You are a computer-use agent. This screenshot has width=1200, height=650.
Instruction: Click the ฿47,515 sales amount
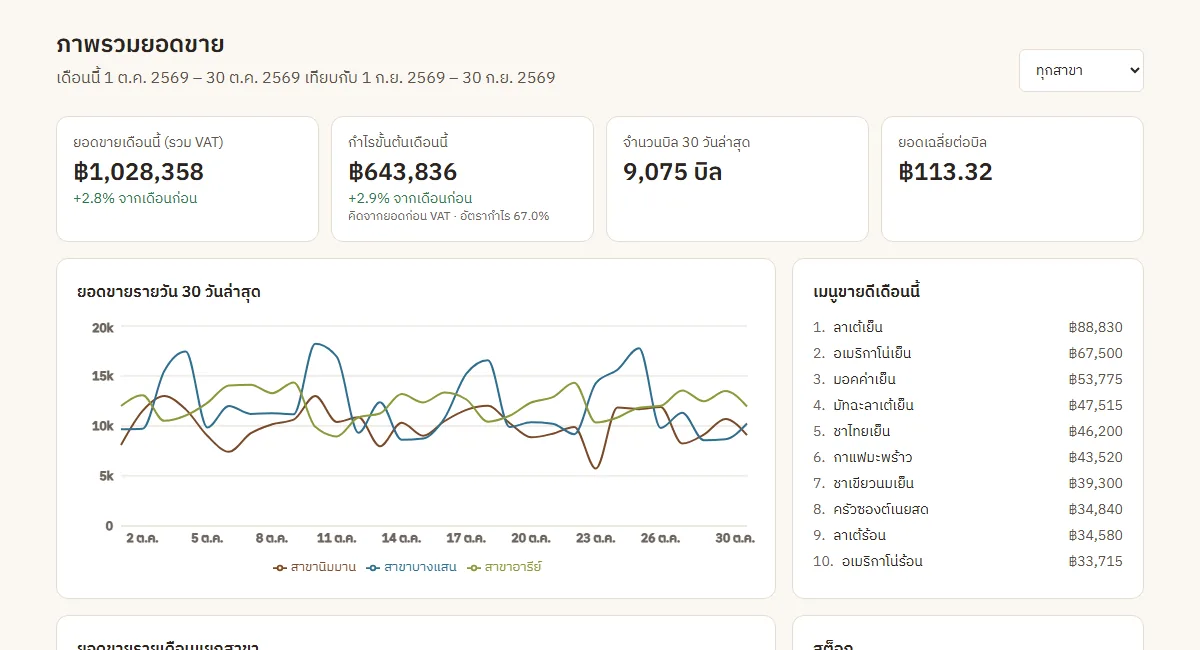point(1095,405)
